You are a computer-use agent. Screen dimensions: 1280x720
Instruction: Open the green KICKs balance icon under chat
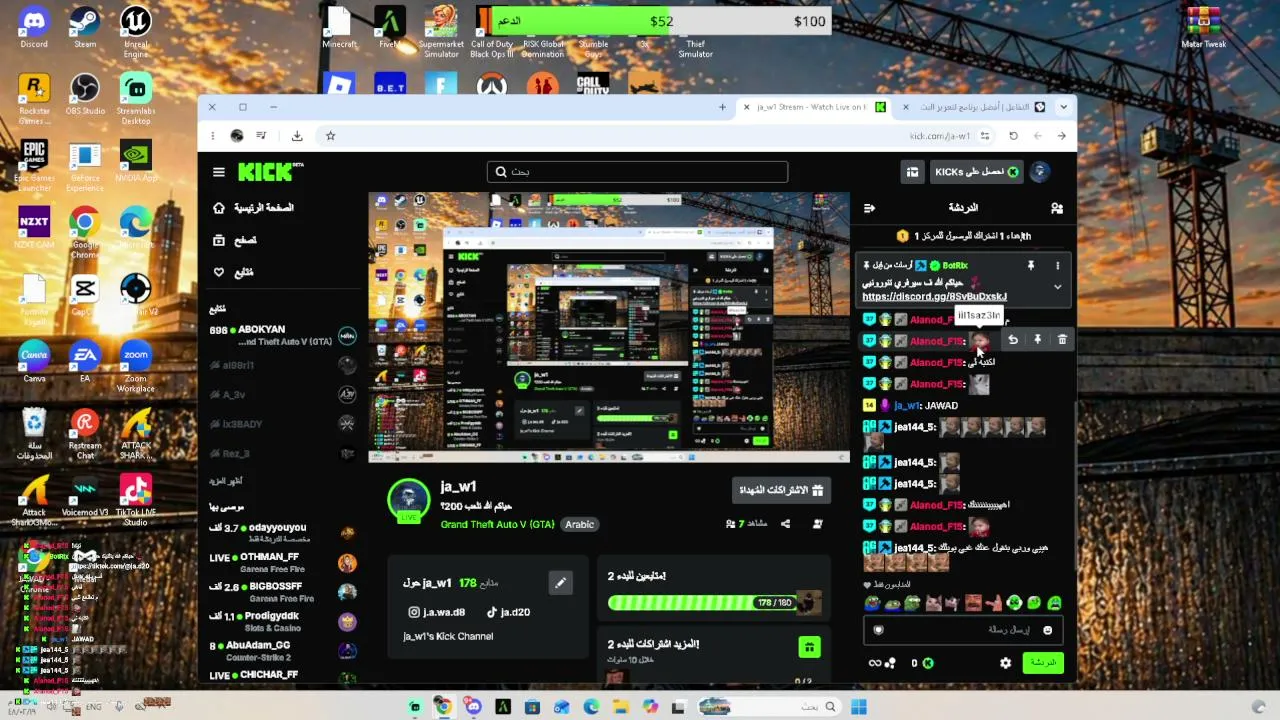pos(927,663)
